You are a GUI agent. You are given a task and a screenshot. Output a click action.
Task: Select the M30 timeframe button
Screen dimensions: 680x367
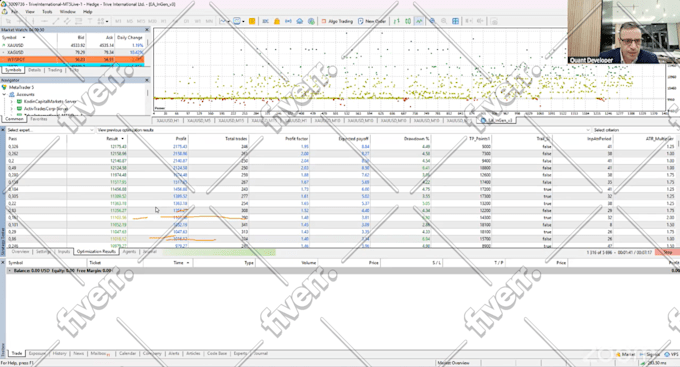coord(152,21)
